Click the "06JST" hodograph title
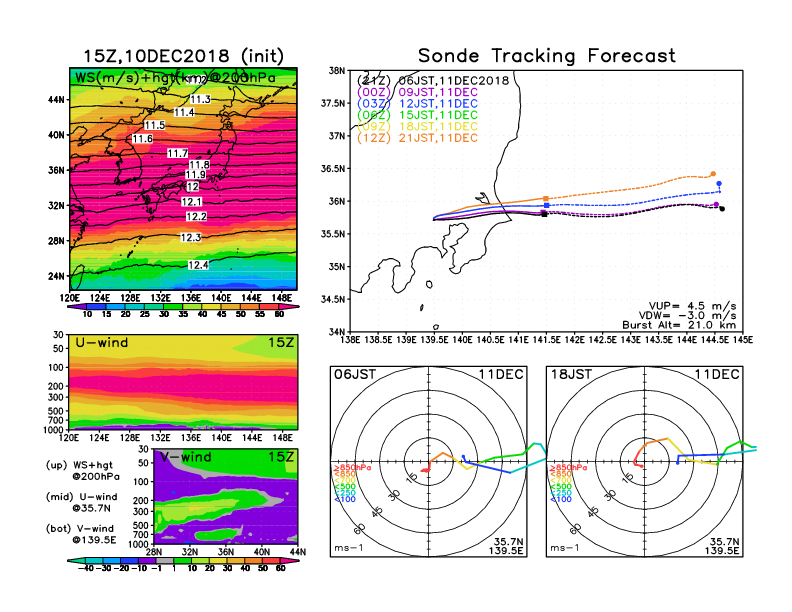792x612 pixels. pyautogui.click(x=355, y=374)
